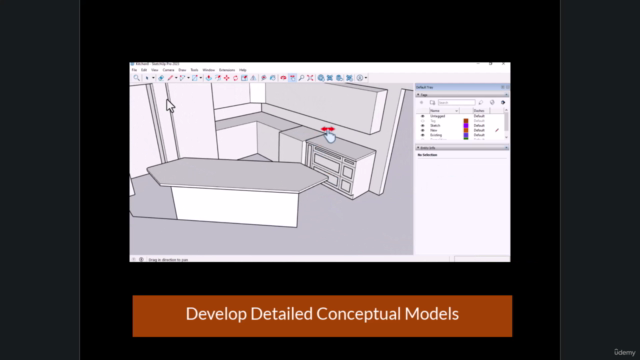
Task: Choose the Zoom magnifier tool
Action: [301, 78]
